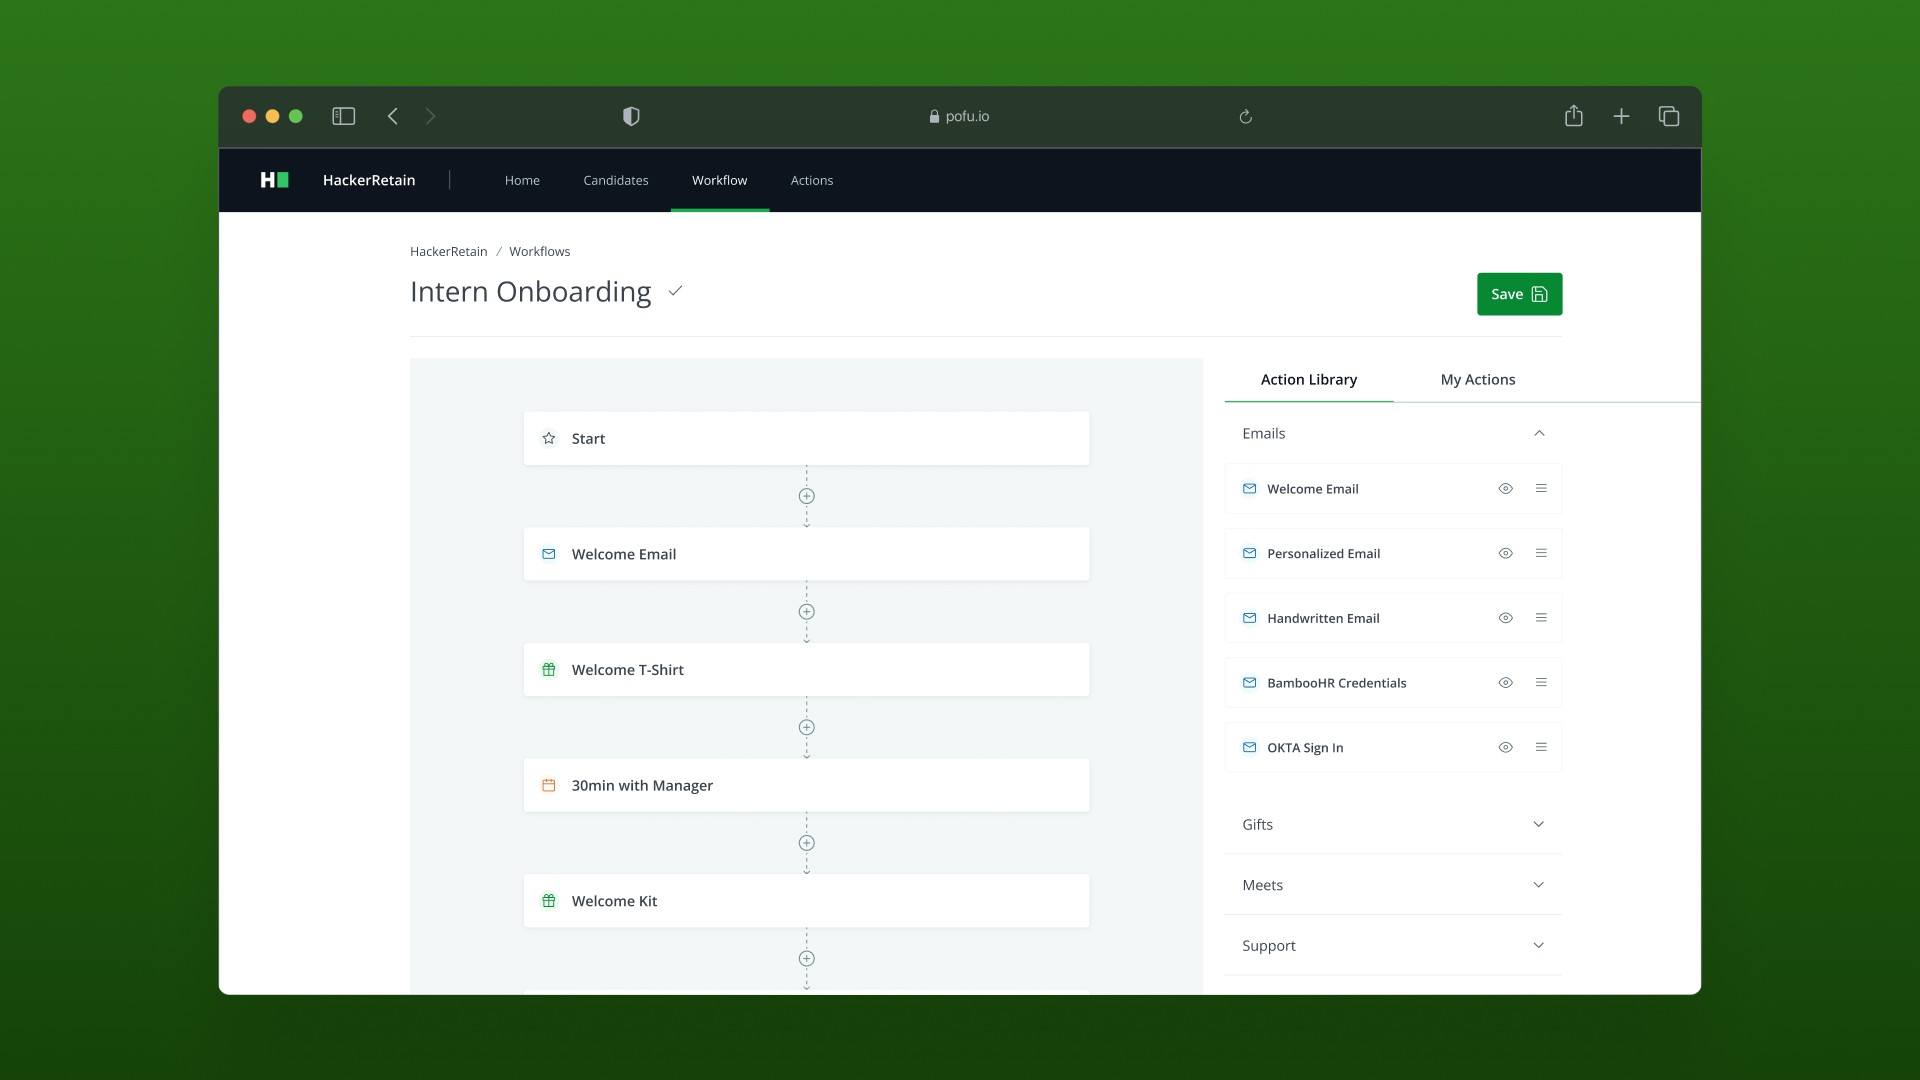Click drag handle of Handwritten Email action

(x=1541, y=618)
